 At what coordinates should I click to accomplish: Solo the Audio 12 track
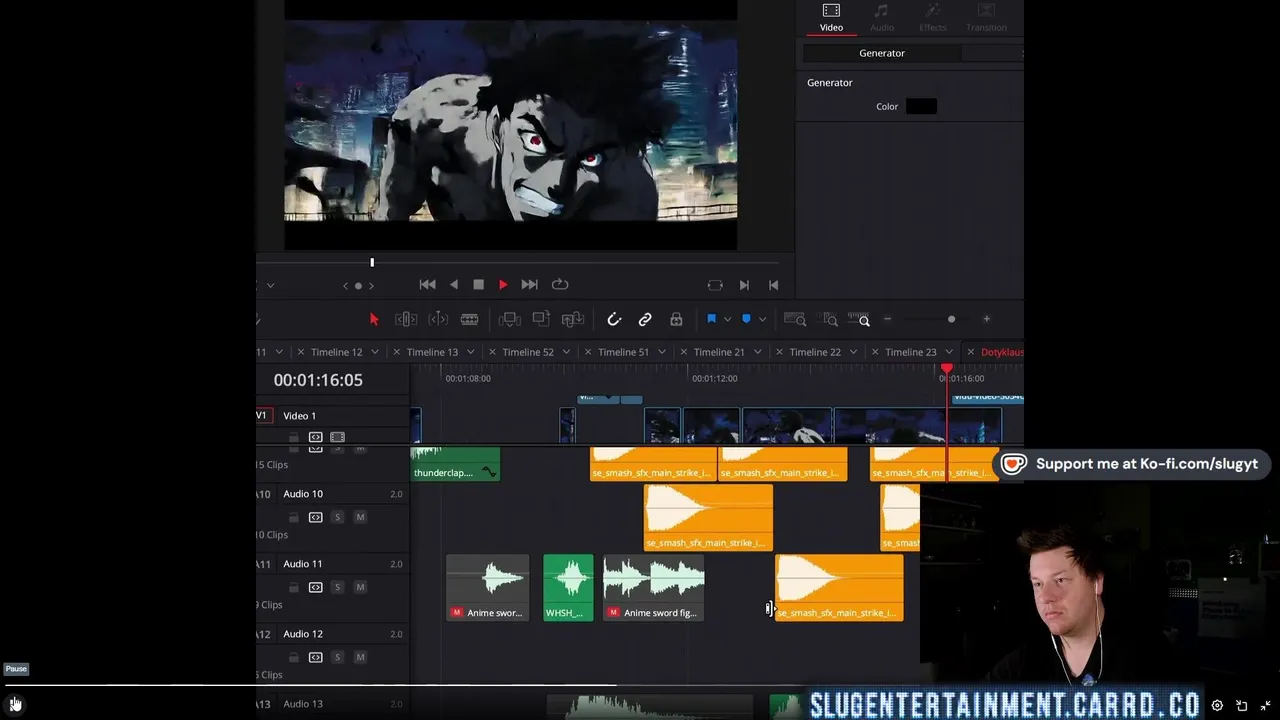coord(337,657)
